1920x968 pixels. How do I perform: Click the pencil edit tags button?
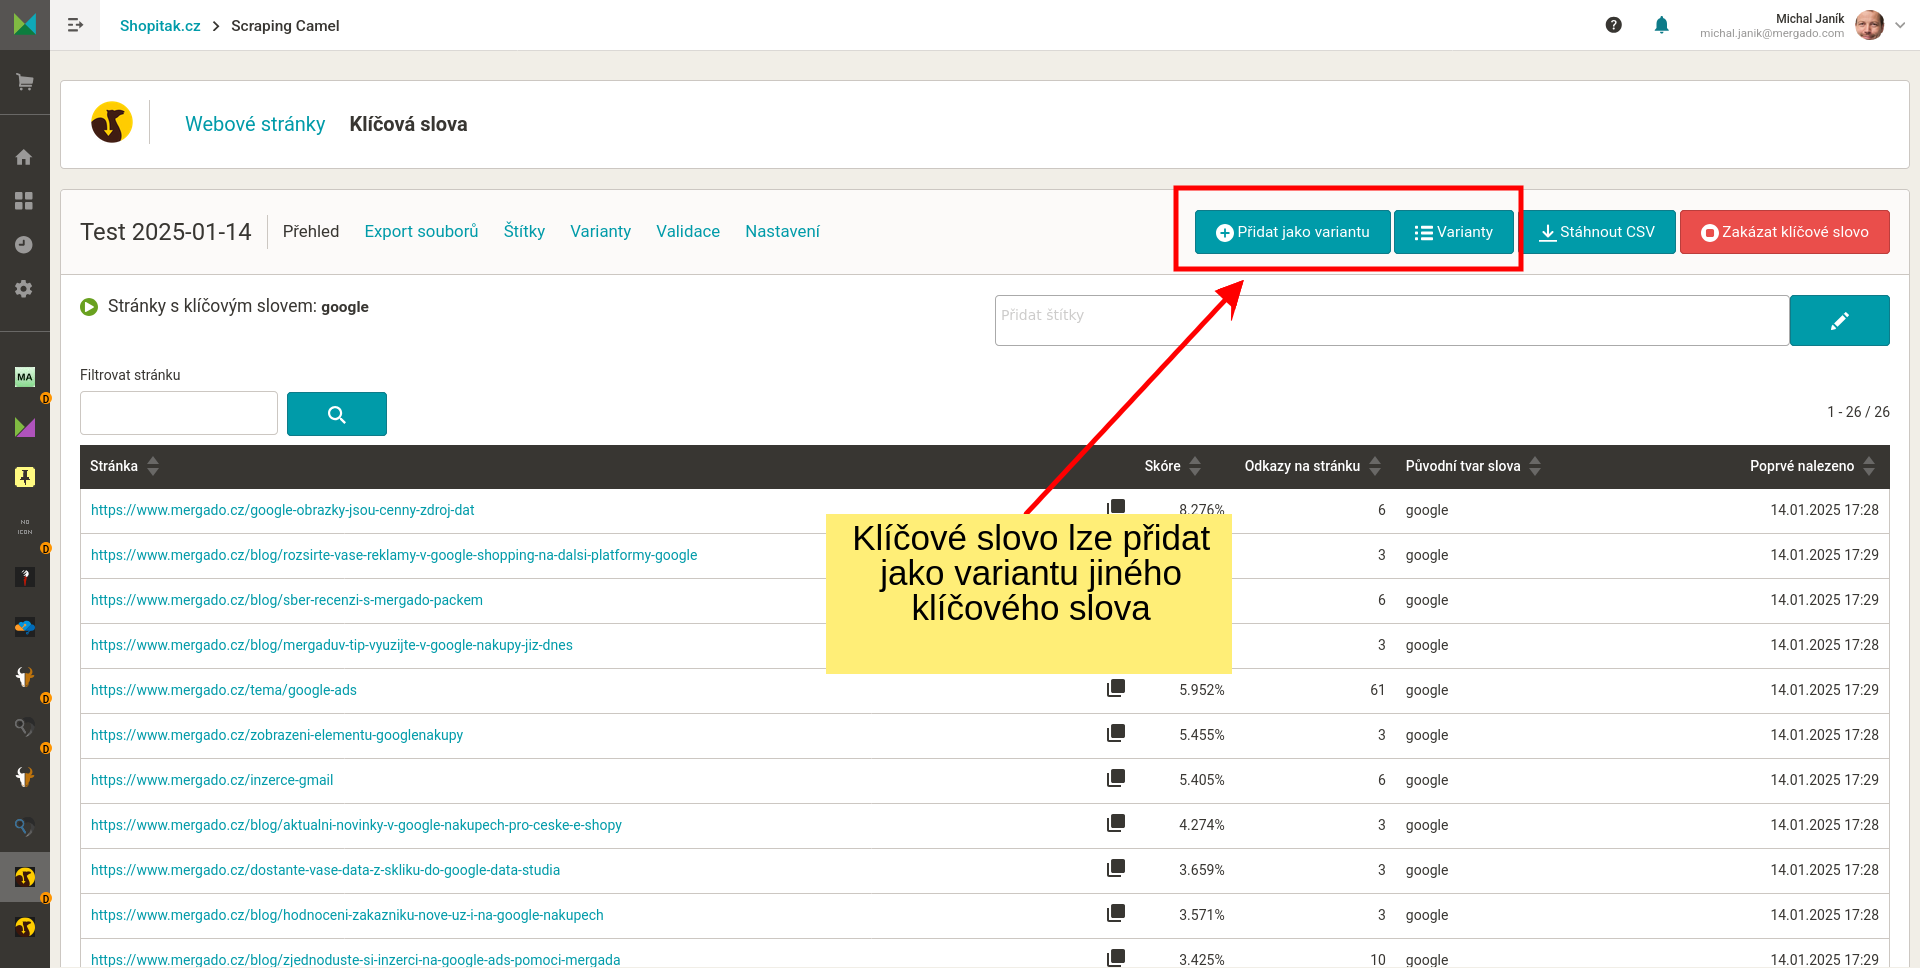tap(1838, 320)
